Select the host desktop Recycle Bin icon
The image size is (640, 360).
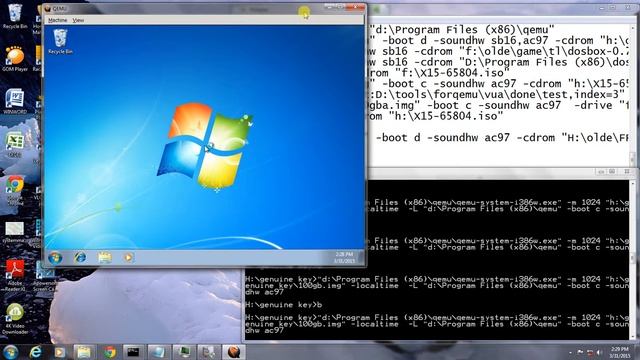tap(15, 17)
